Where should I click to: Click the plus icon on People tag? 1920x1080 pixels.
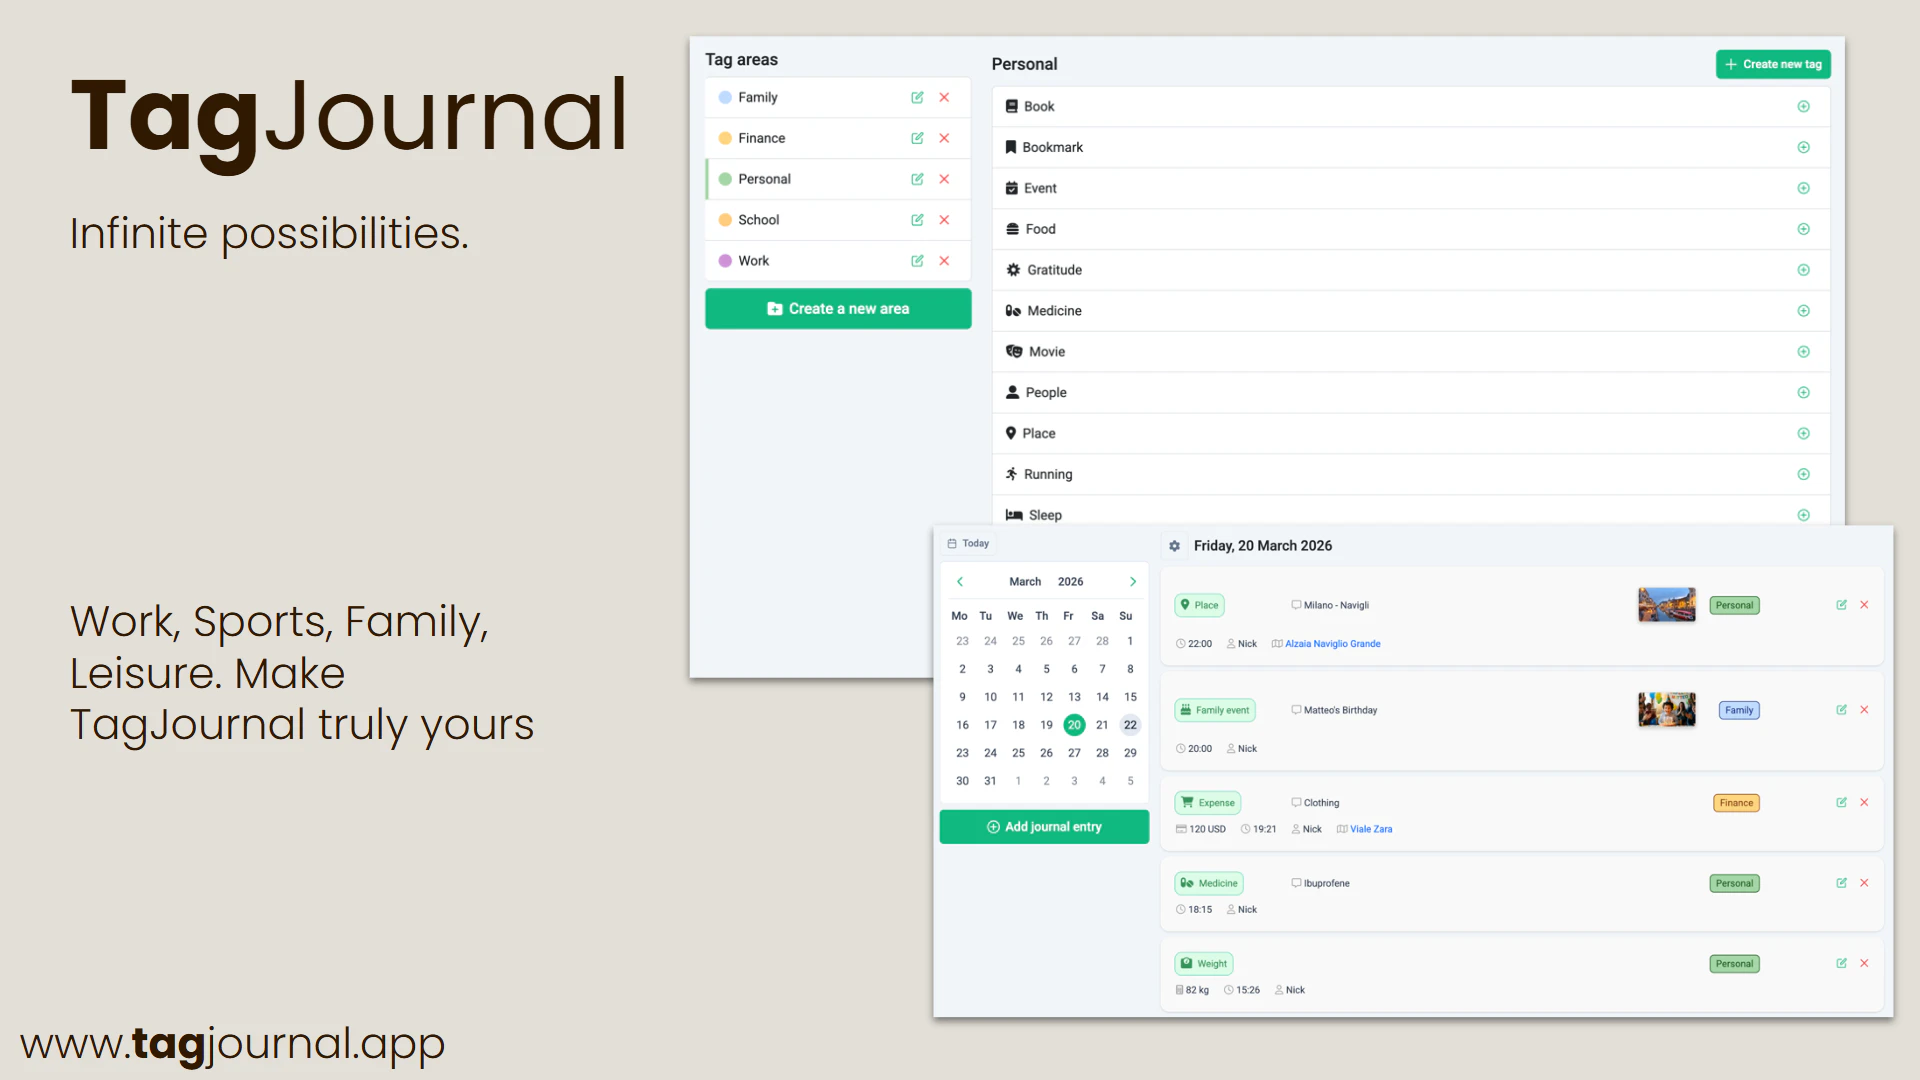tap(1803, 393)
